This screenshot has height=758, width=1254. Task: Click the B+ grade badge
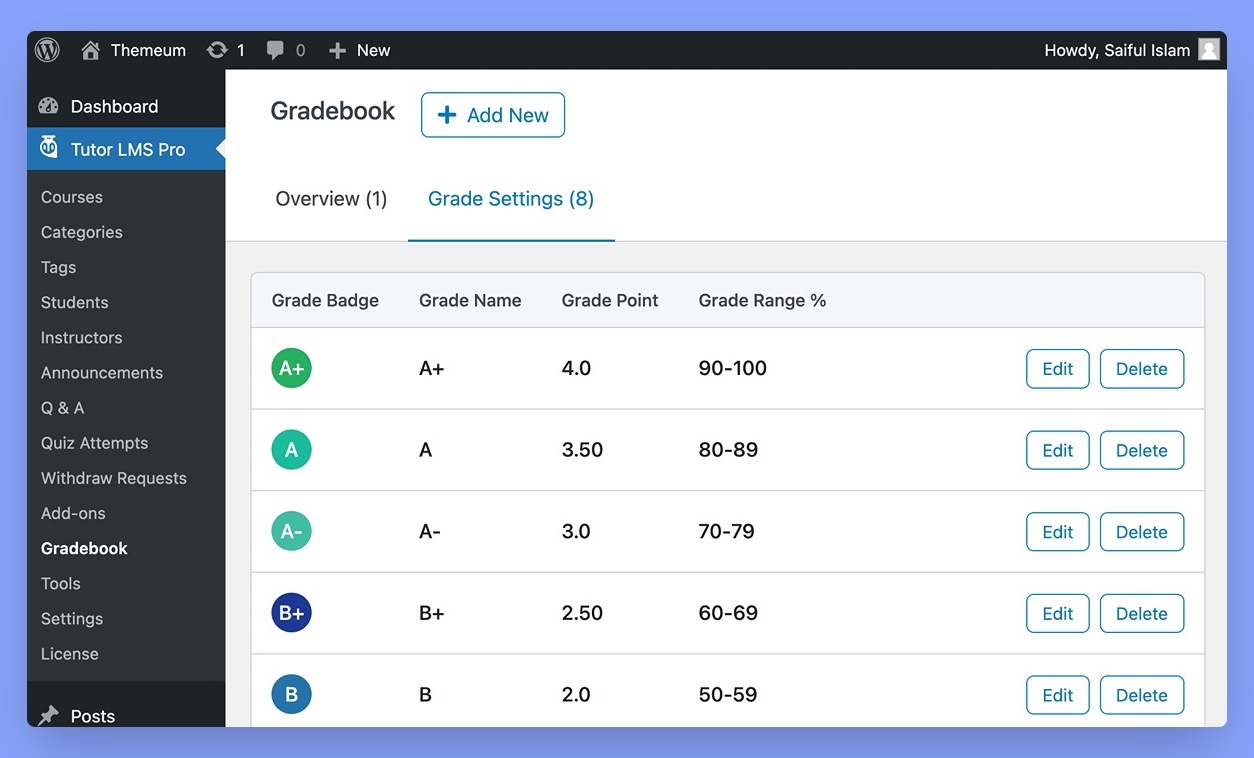coord(291,613)
